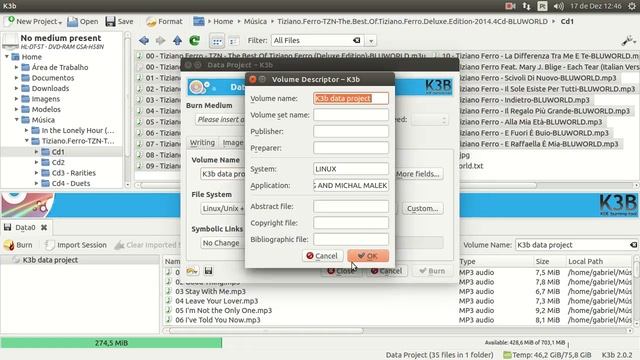Click the Bibliographic file field

coord(351,239)
